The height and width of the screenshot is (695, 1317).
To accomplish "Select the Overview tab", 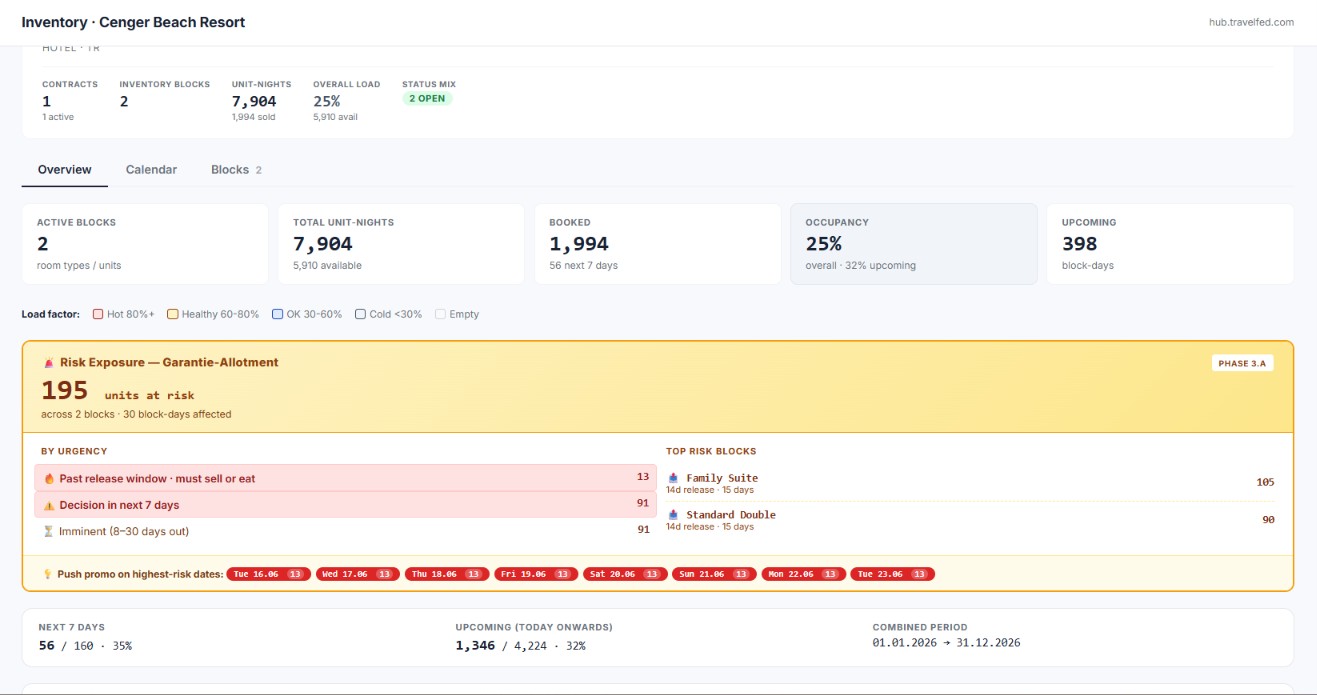I will (x=65, y=170).
